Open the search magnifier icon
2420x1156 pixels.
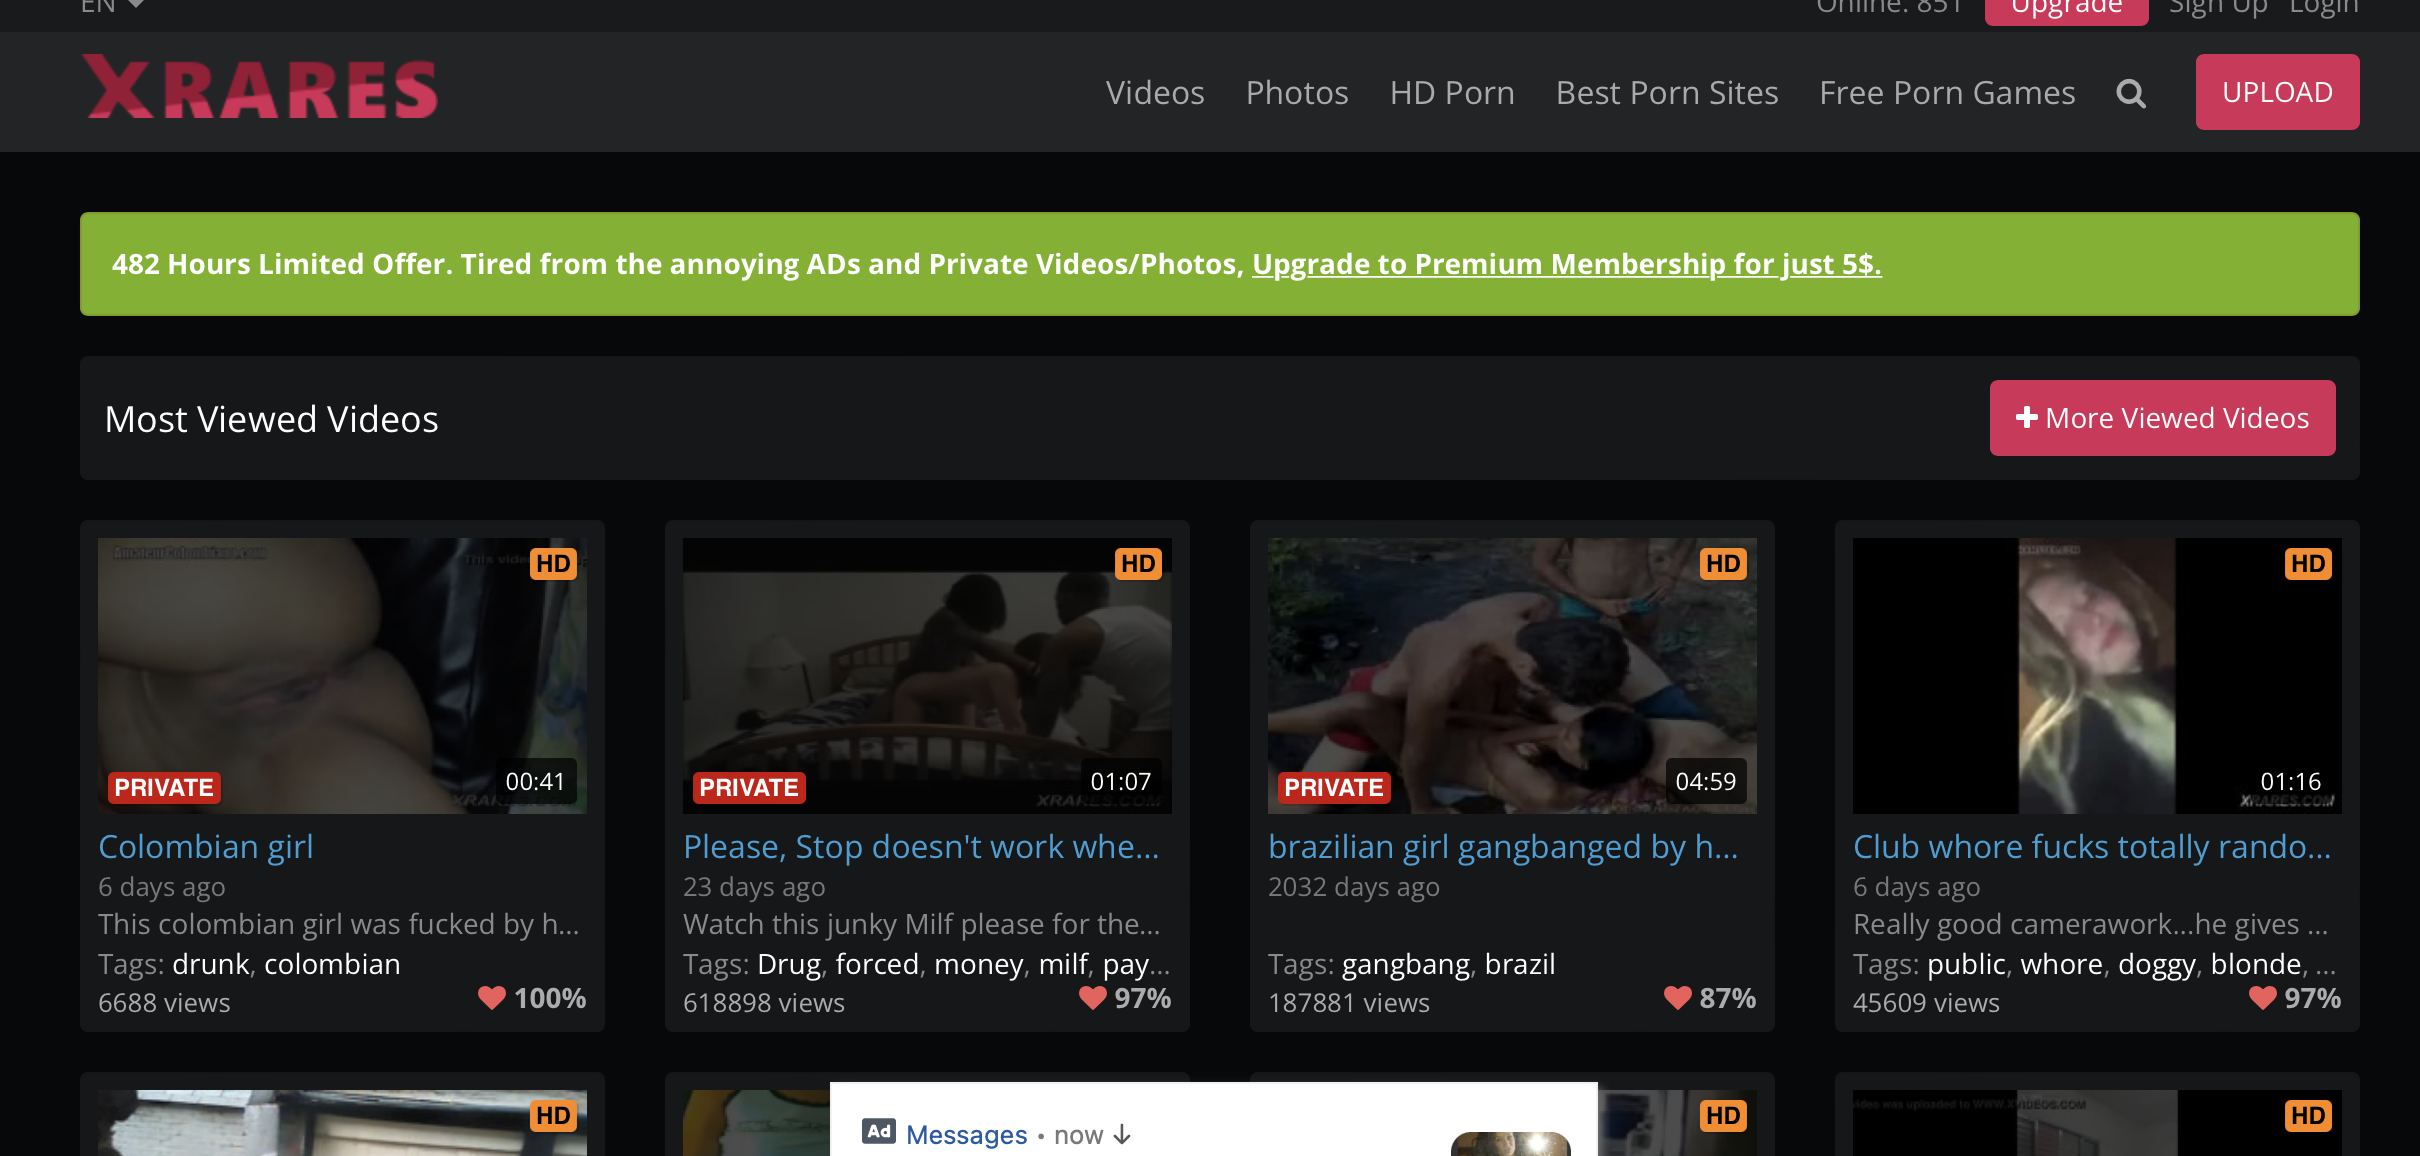[2131, 93]
